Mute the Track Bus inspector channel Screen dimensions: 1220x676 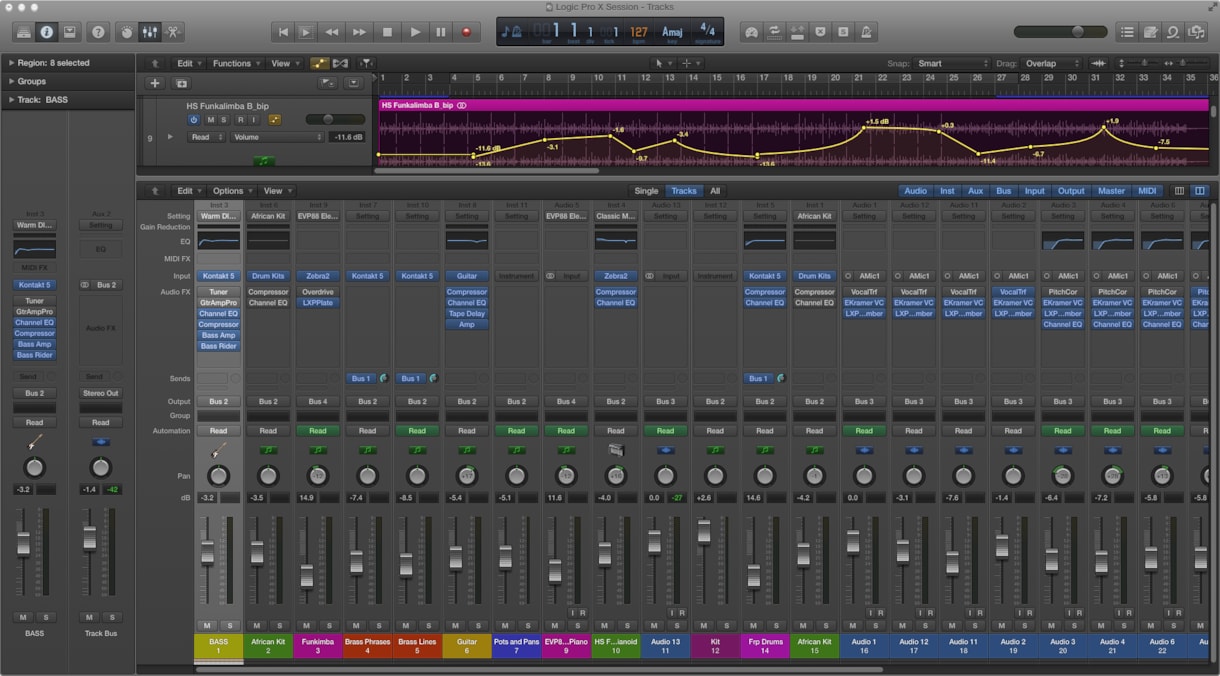[89, 617]
